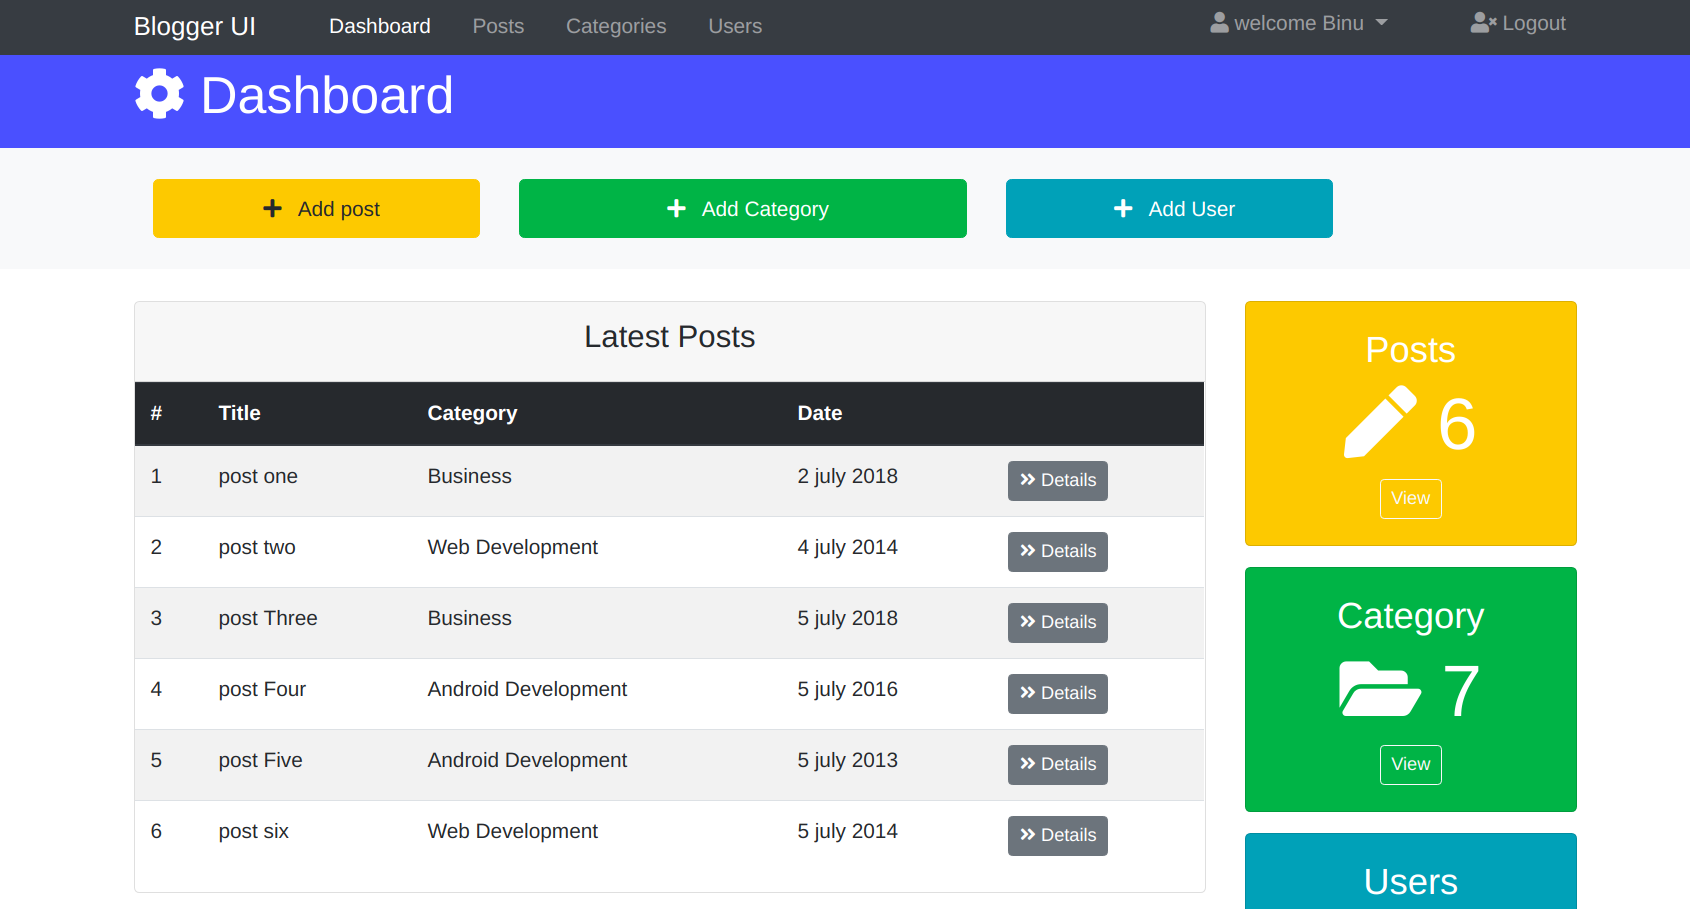Click the plus icon on Add post
Image resolution: width=1690 pixels, height=909 pixels.
pos(272,208)
